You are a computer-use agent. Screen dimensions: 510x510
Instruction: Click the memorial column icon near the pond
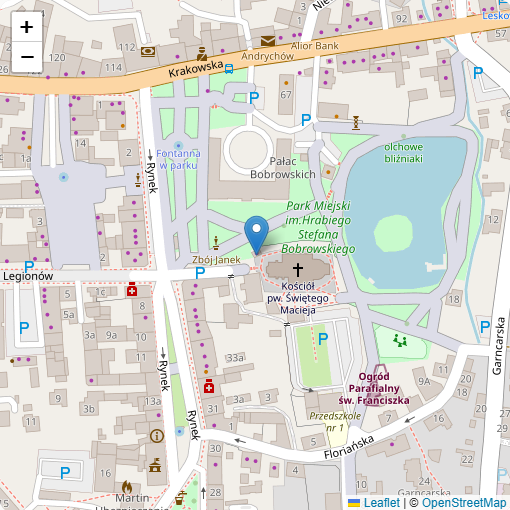[x=356, y=123]
